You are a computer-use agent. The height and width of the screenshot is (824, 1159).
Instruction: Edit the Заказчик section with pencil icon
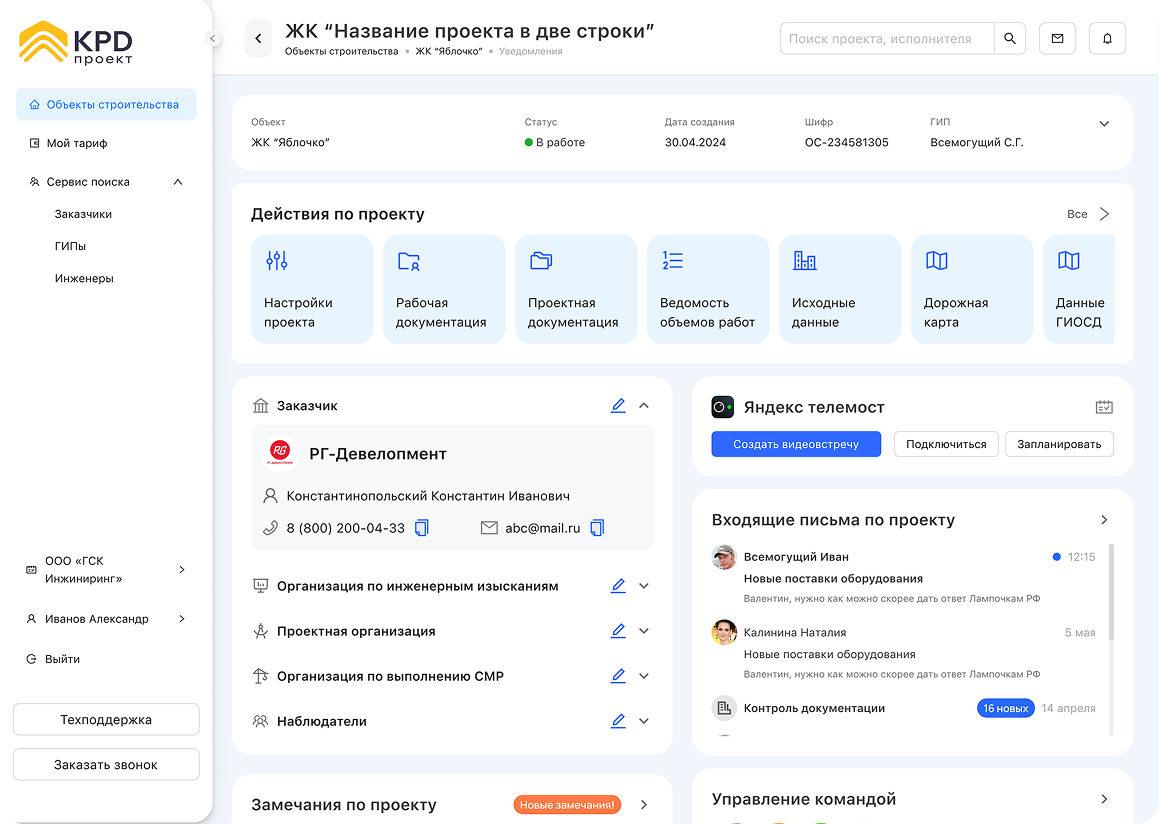click(x=618, y=406)
